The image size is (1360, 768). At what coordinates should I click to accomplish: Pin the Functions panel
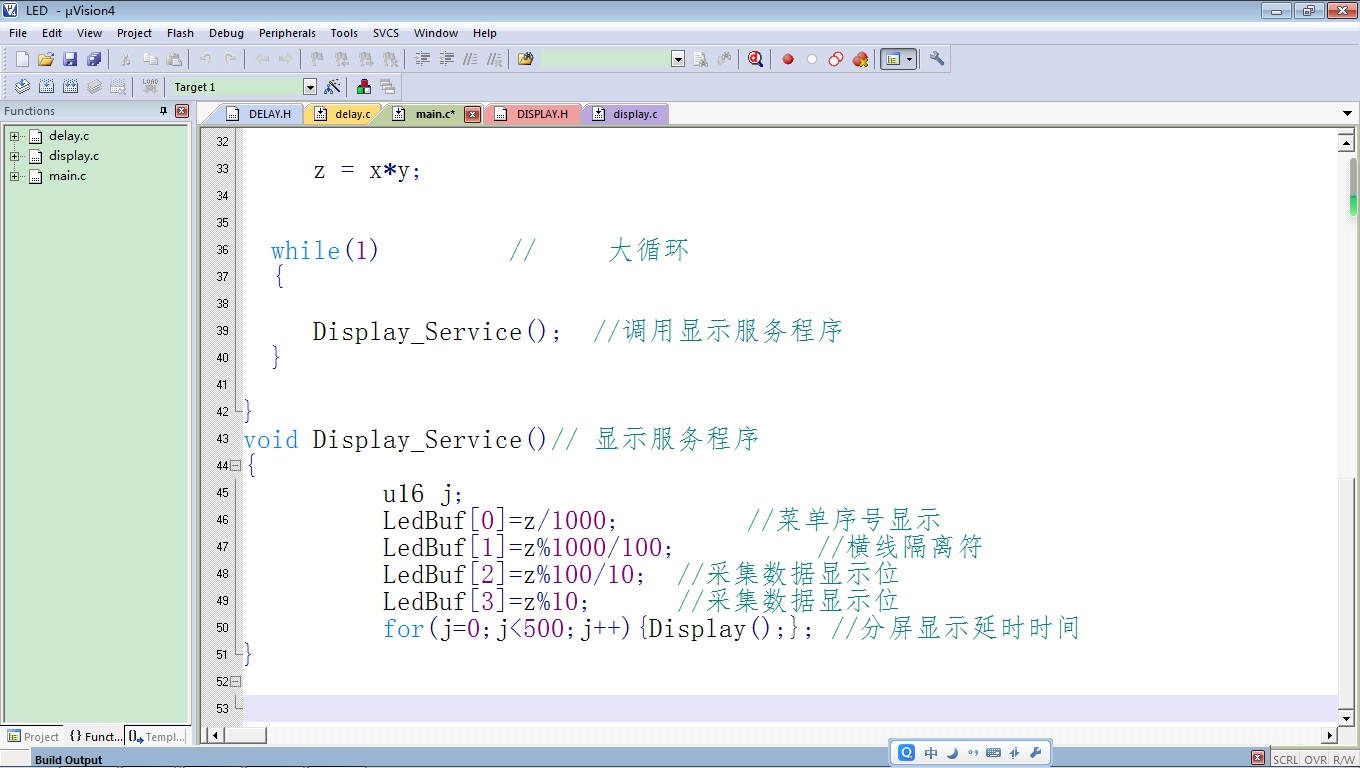164,111
